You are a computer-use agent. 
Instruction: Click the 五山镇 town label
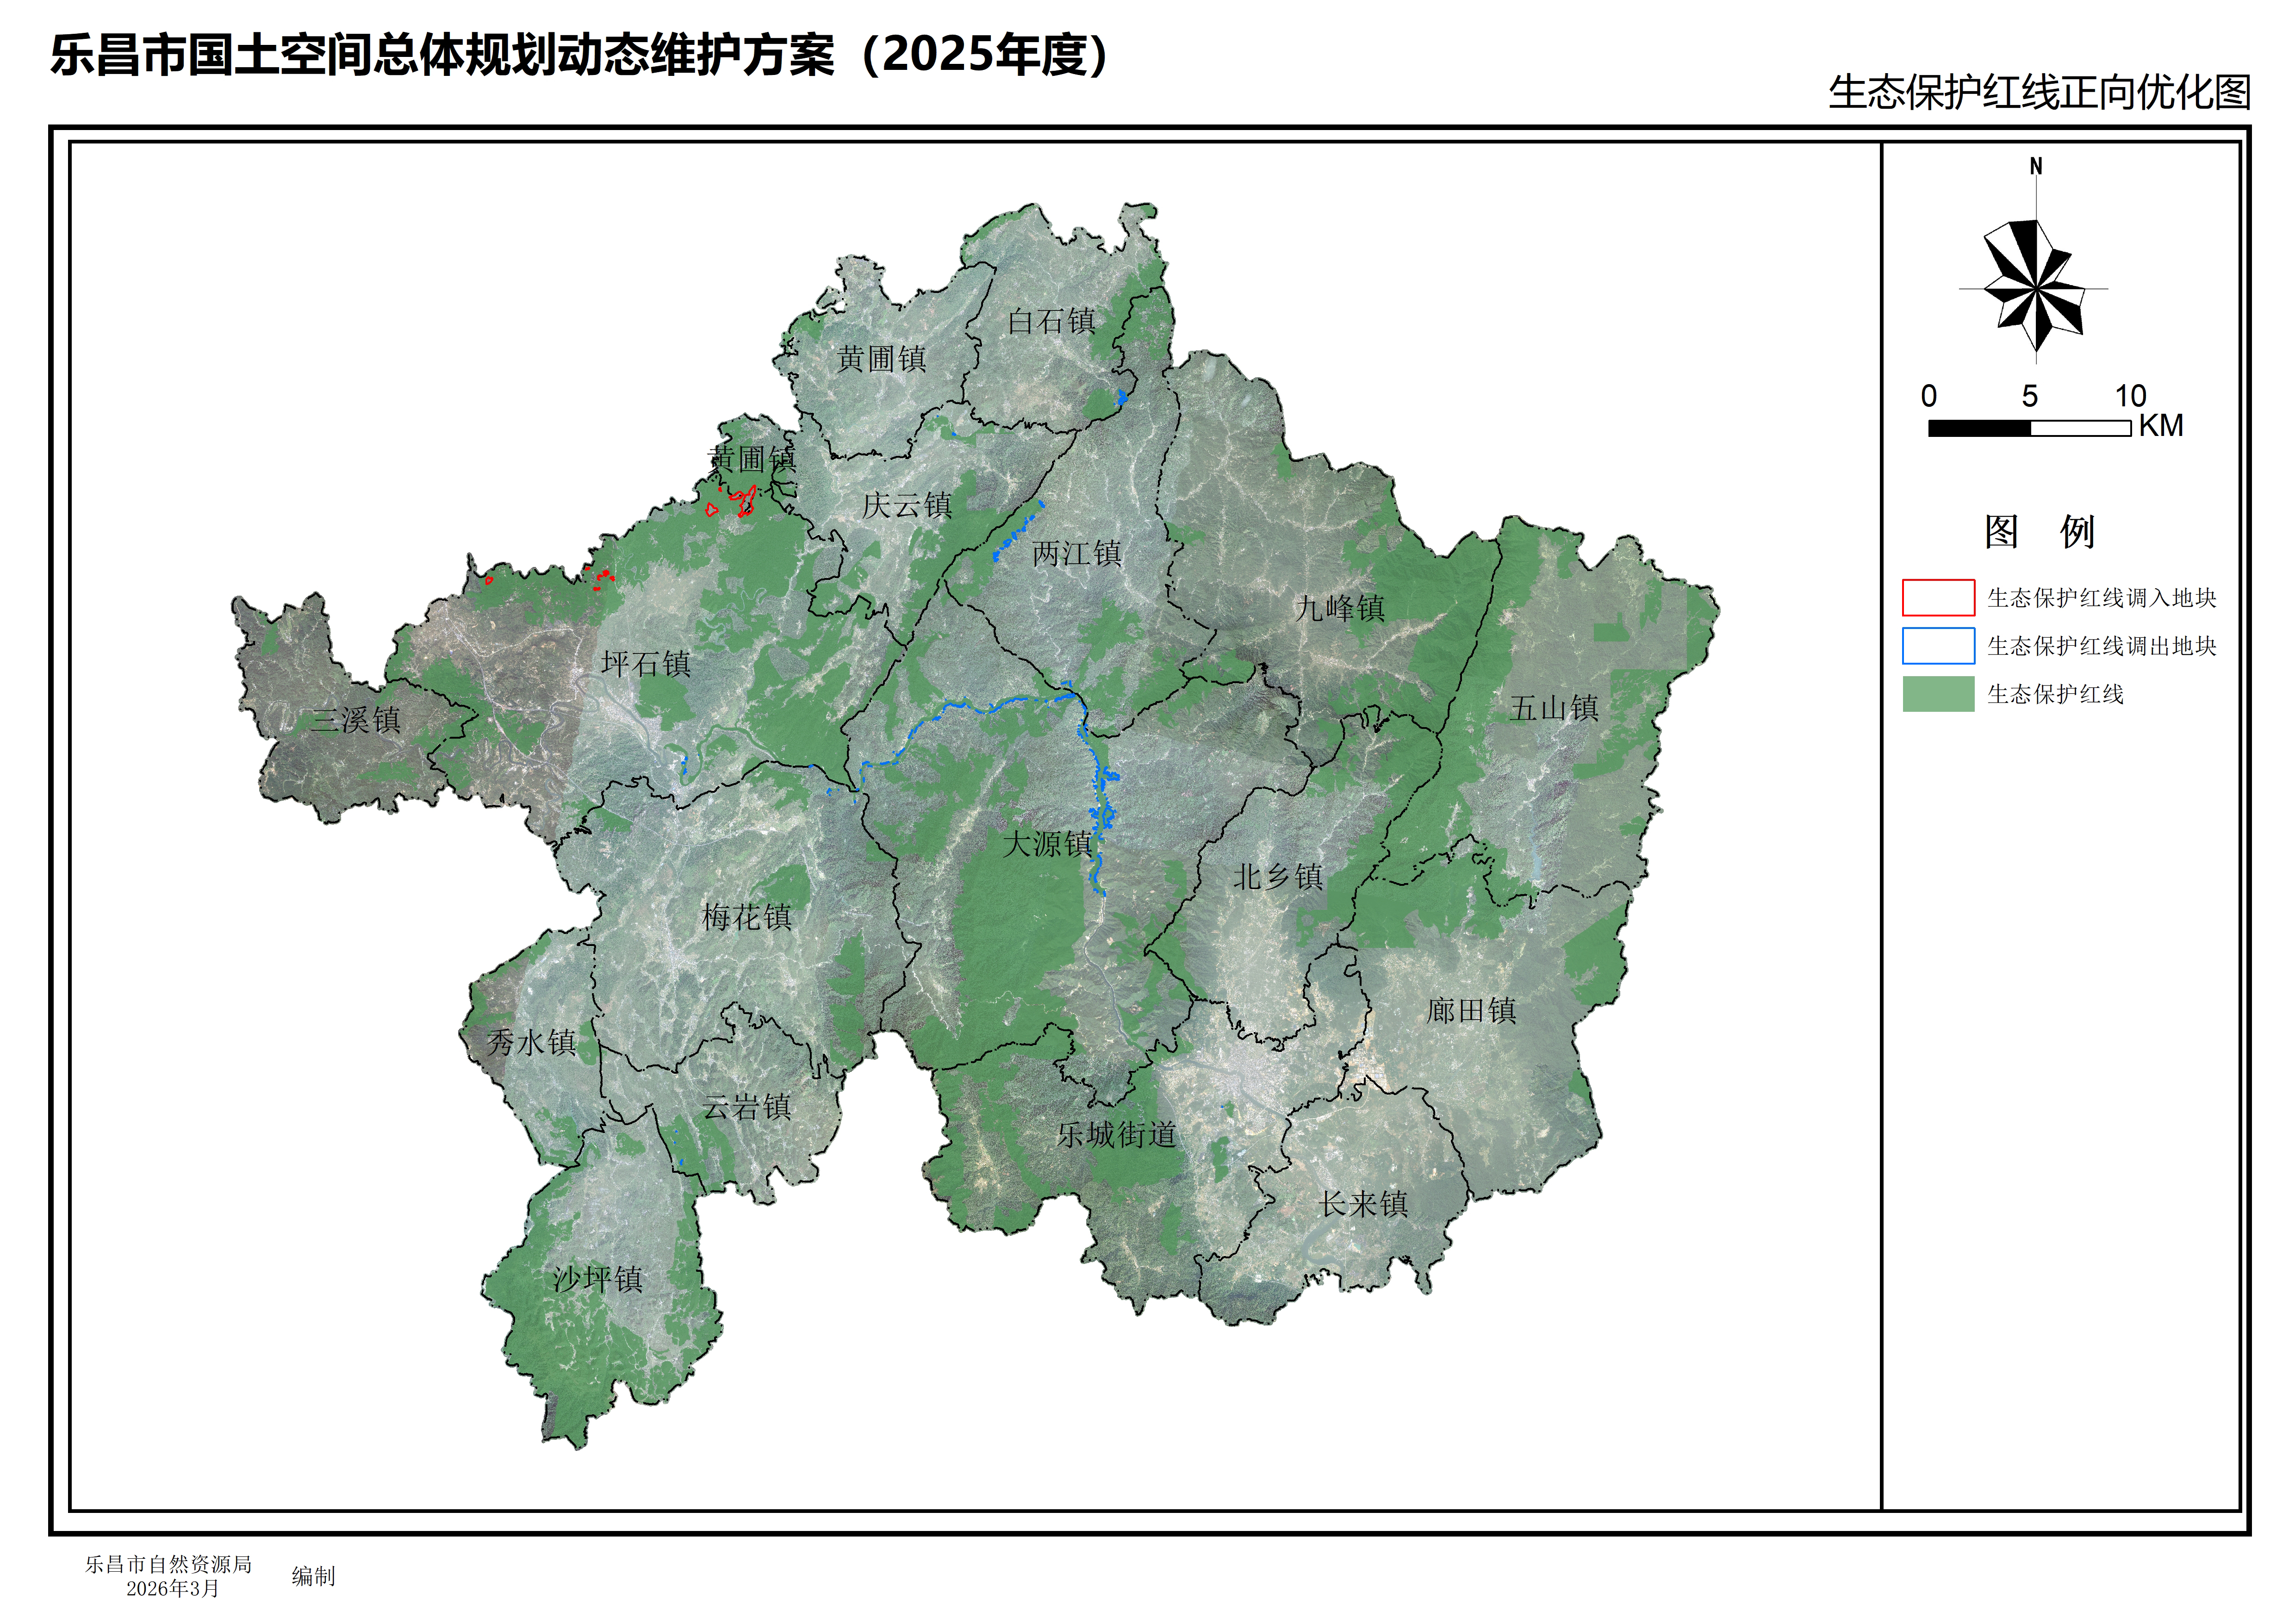coord(1554,709)
